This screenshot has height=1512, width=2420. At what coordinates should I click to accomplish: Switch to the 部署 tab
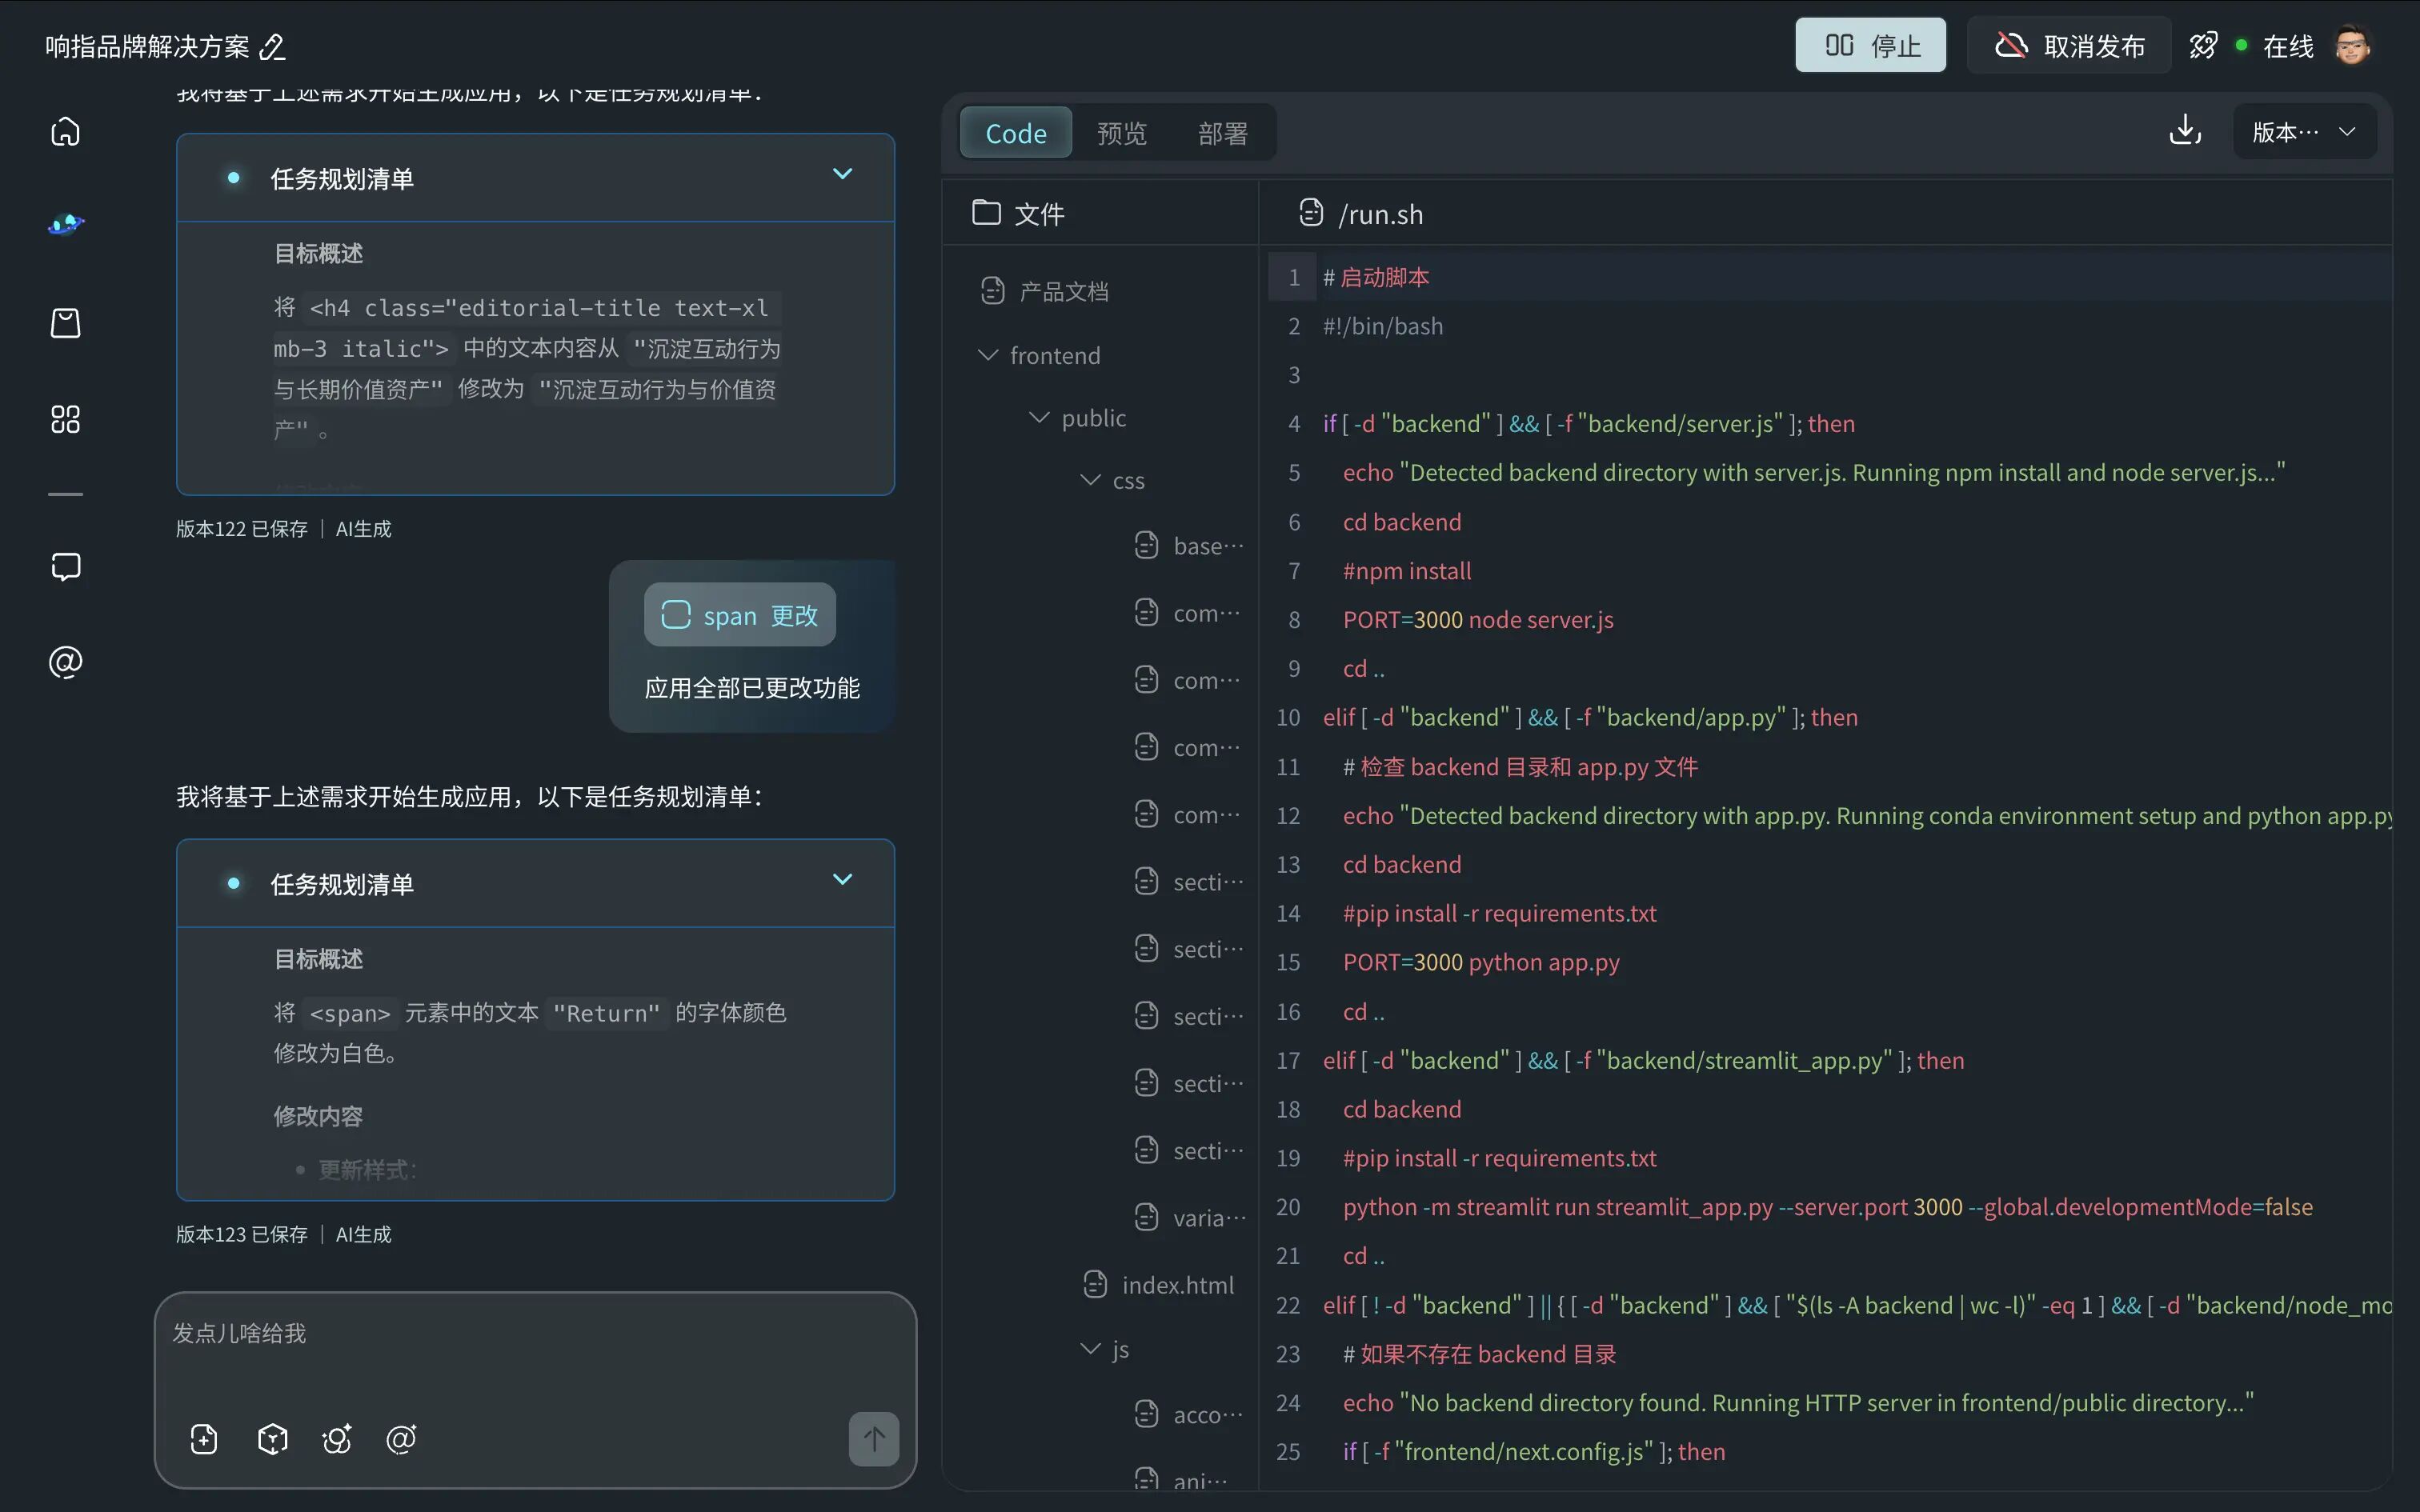click(x=1223, y=133)
